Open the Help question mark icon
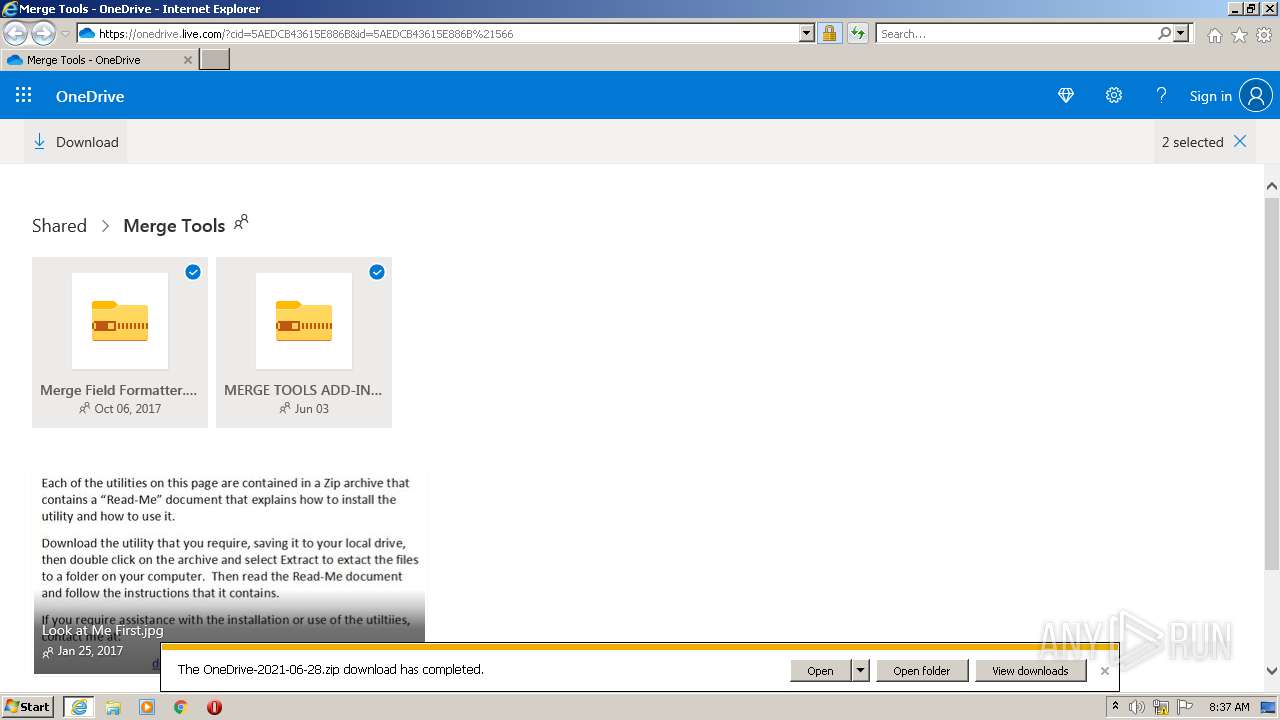This screenshot has width=1280, height=720. [x=1161, y=96]
